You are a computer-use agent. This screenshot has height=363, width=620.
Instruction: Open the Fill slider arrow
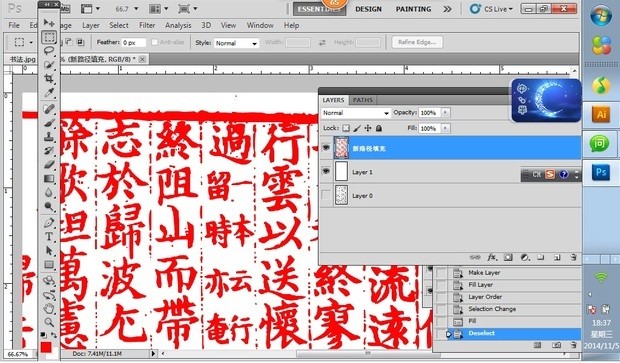click(x=445, y=128)
